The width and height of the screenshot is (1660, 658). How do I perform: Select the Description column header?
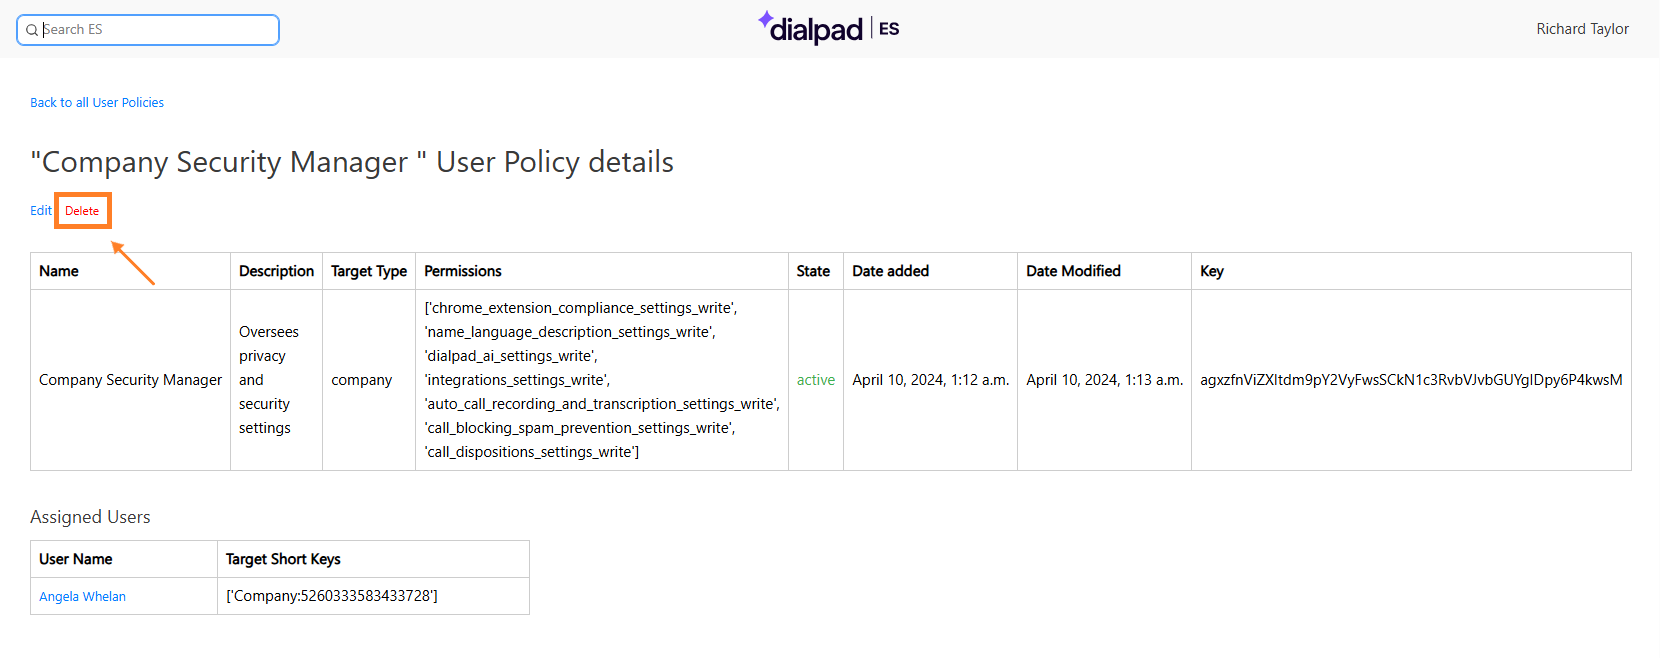tap(276, 271)
